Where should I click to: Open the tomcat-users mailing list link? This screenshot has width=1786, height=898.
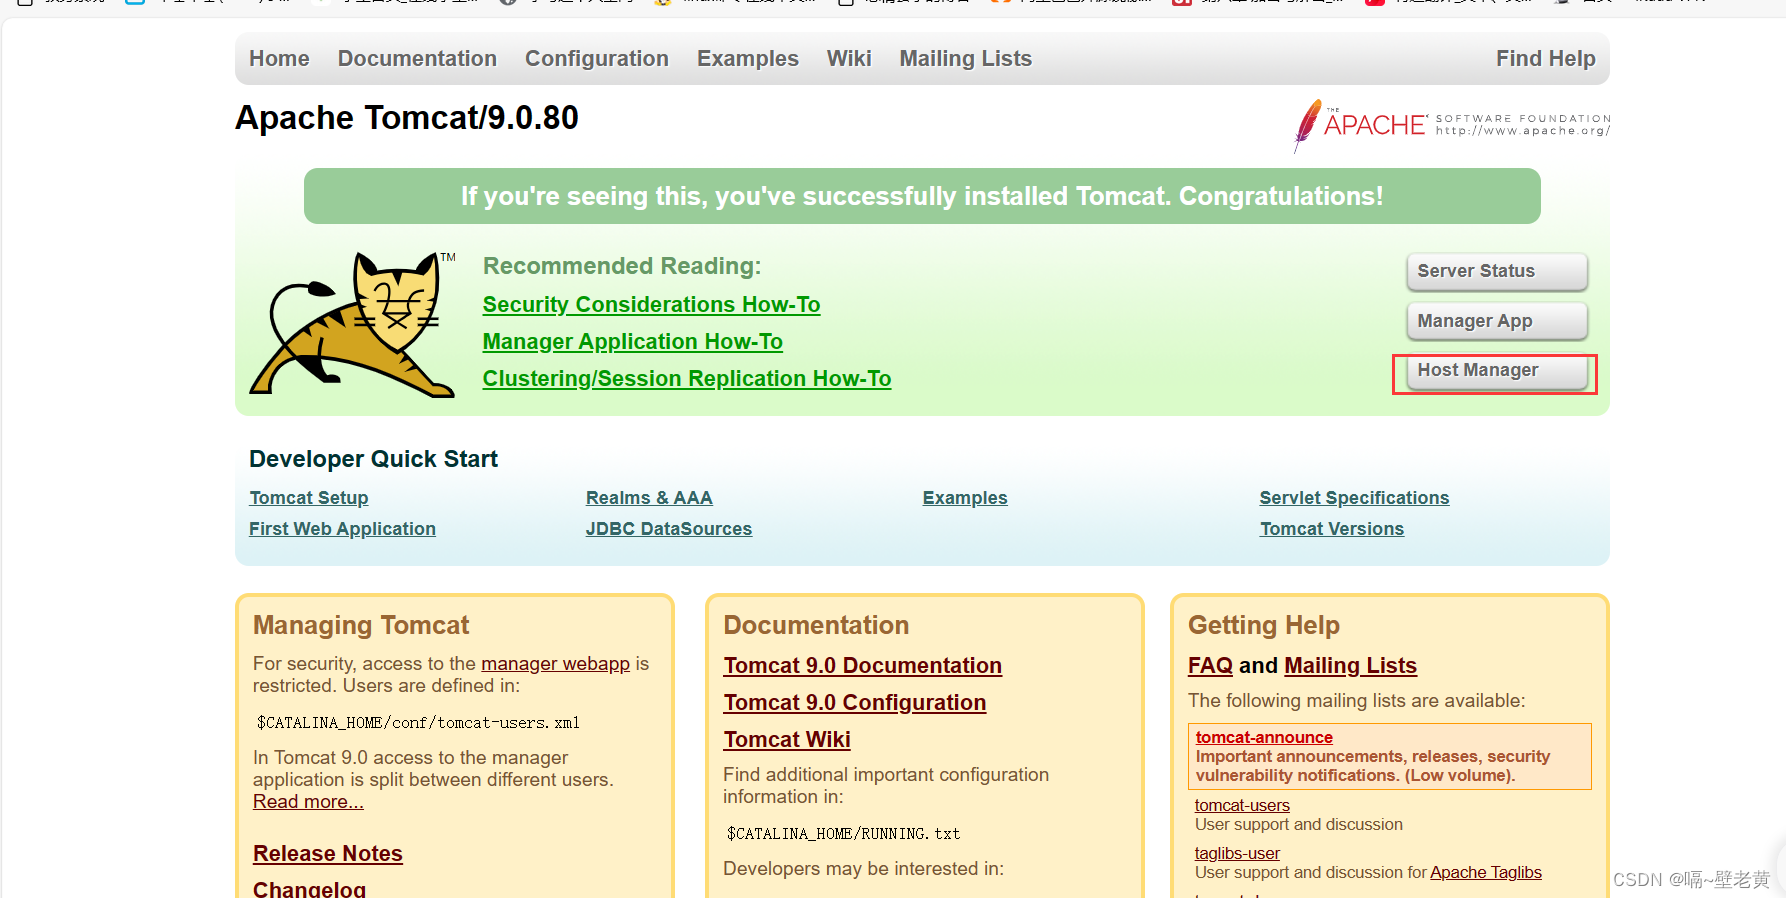[x=1242, y=806]
